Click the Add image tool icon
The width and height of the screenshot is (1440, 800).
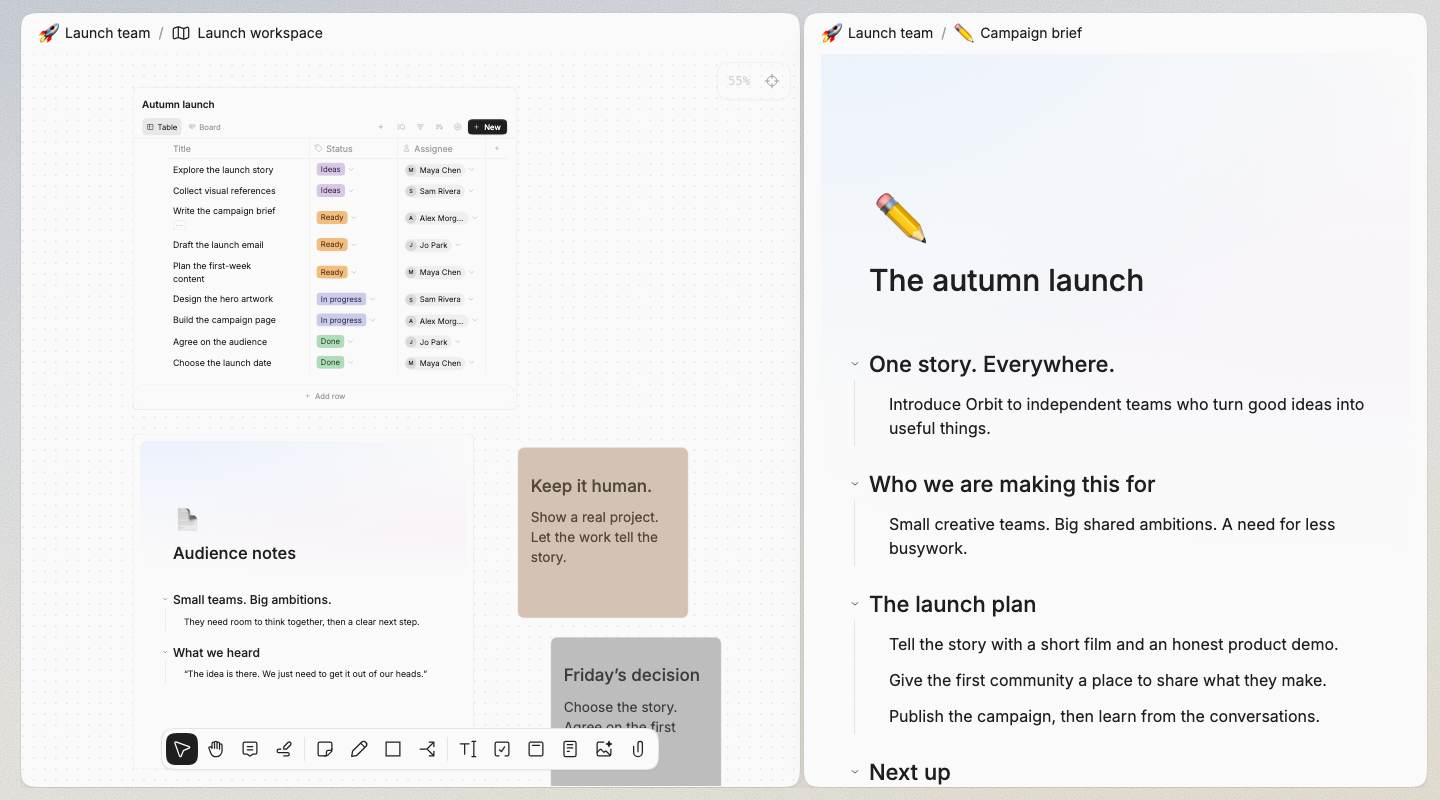[x=604, y=749]
